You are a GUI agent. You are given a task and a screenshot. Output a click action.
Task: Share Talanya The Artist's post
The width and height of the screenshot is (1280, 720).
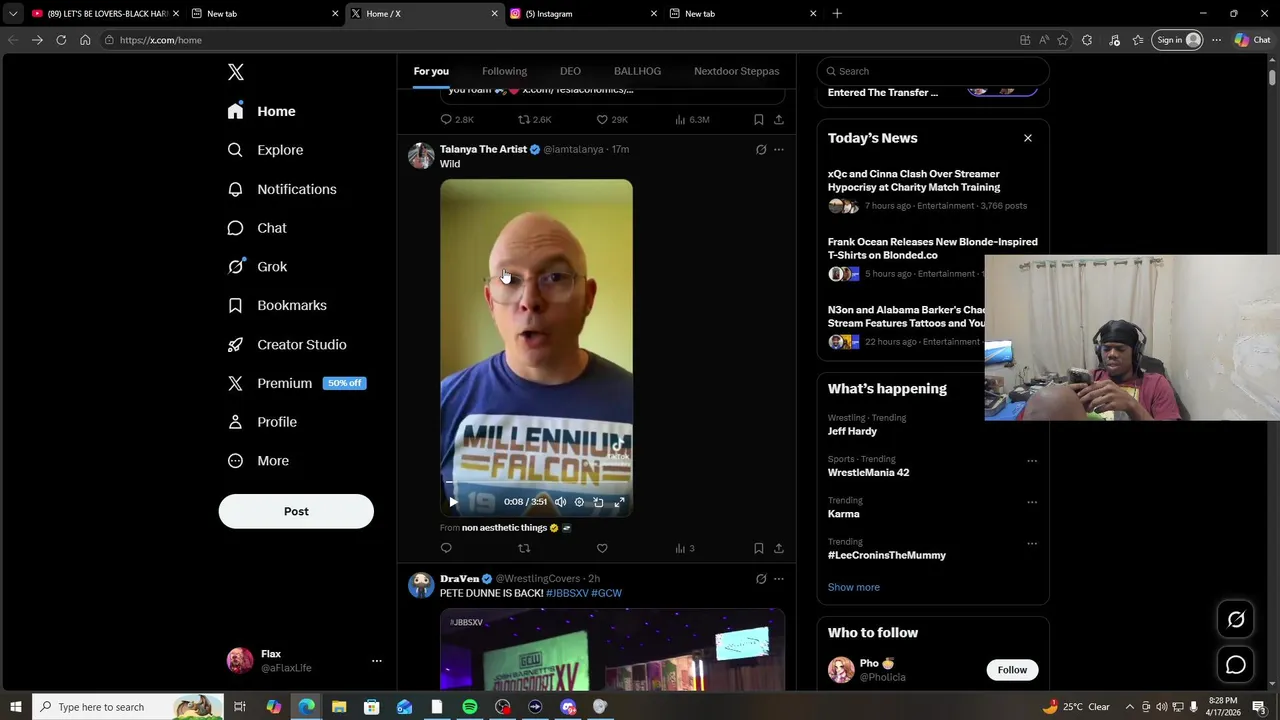pyautogui.click(x=779, y=548)
